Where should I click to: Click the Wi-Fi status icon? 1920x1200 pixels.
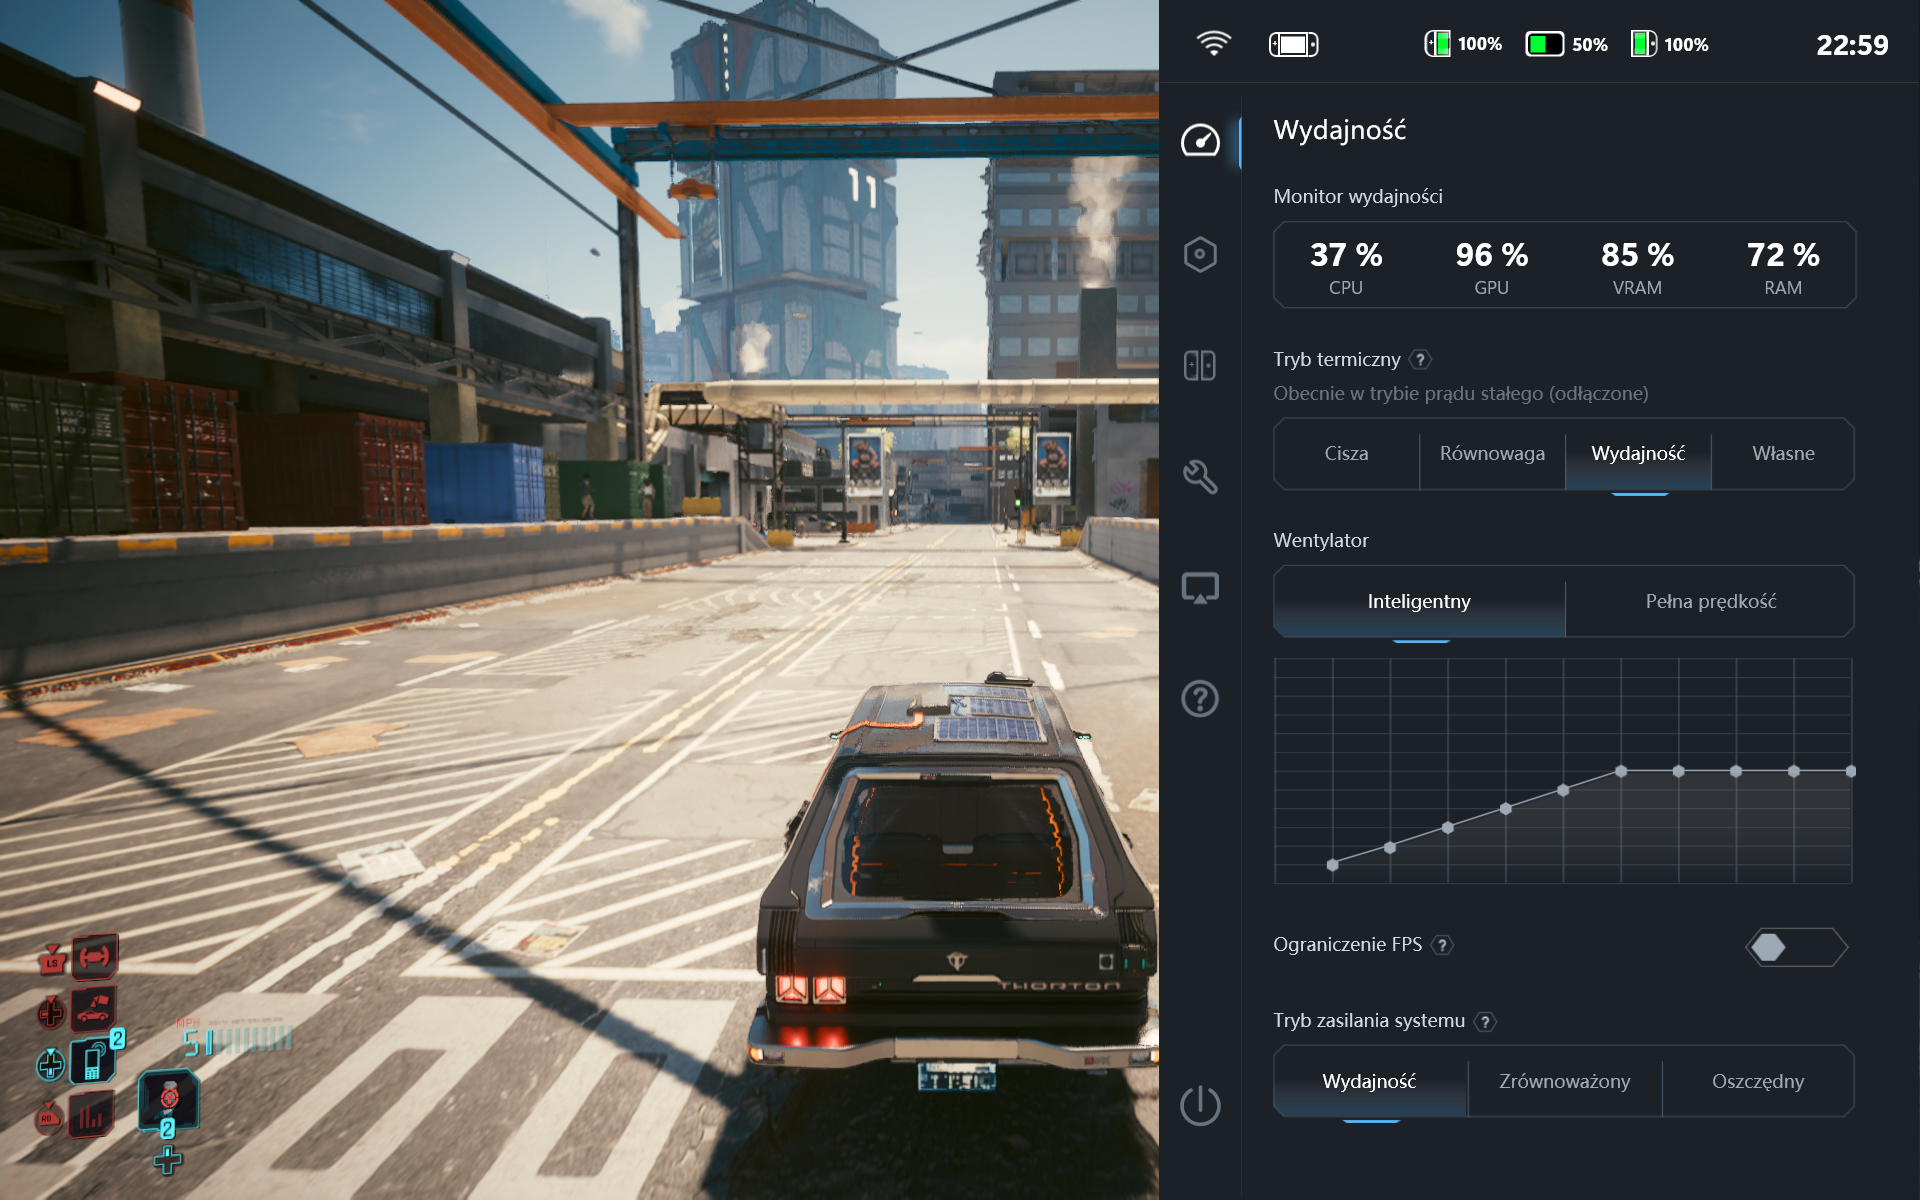[1214, 43]
